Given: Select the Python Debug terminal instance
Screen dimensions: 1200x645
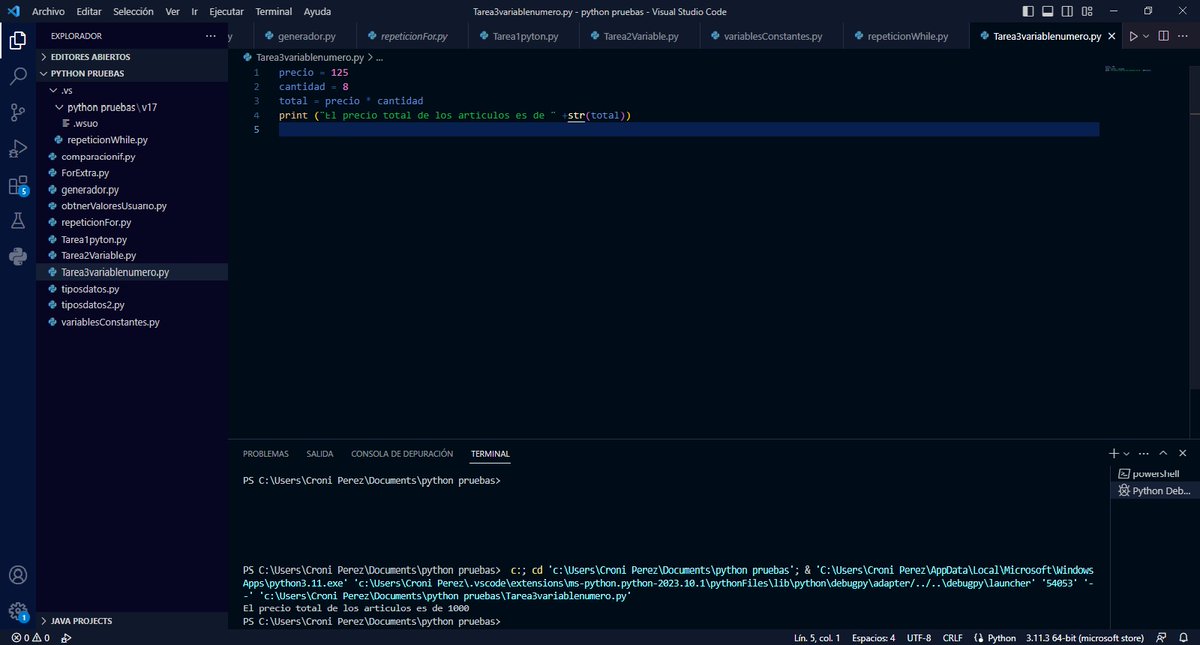Looking at the screenshot, I should [1155, 491].
